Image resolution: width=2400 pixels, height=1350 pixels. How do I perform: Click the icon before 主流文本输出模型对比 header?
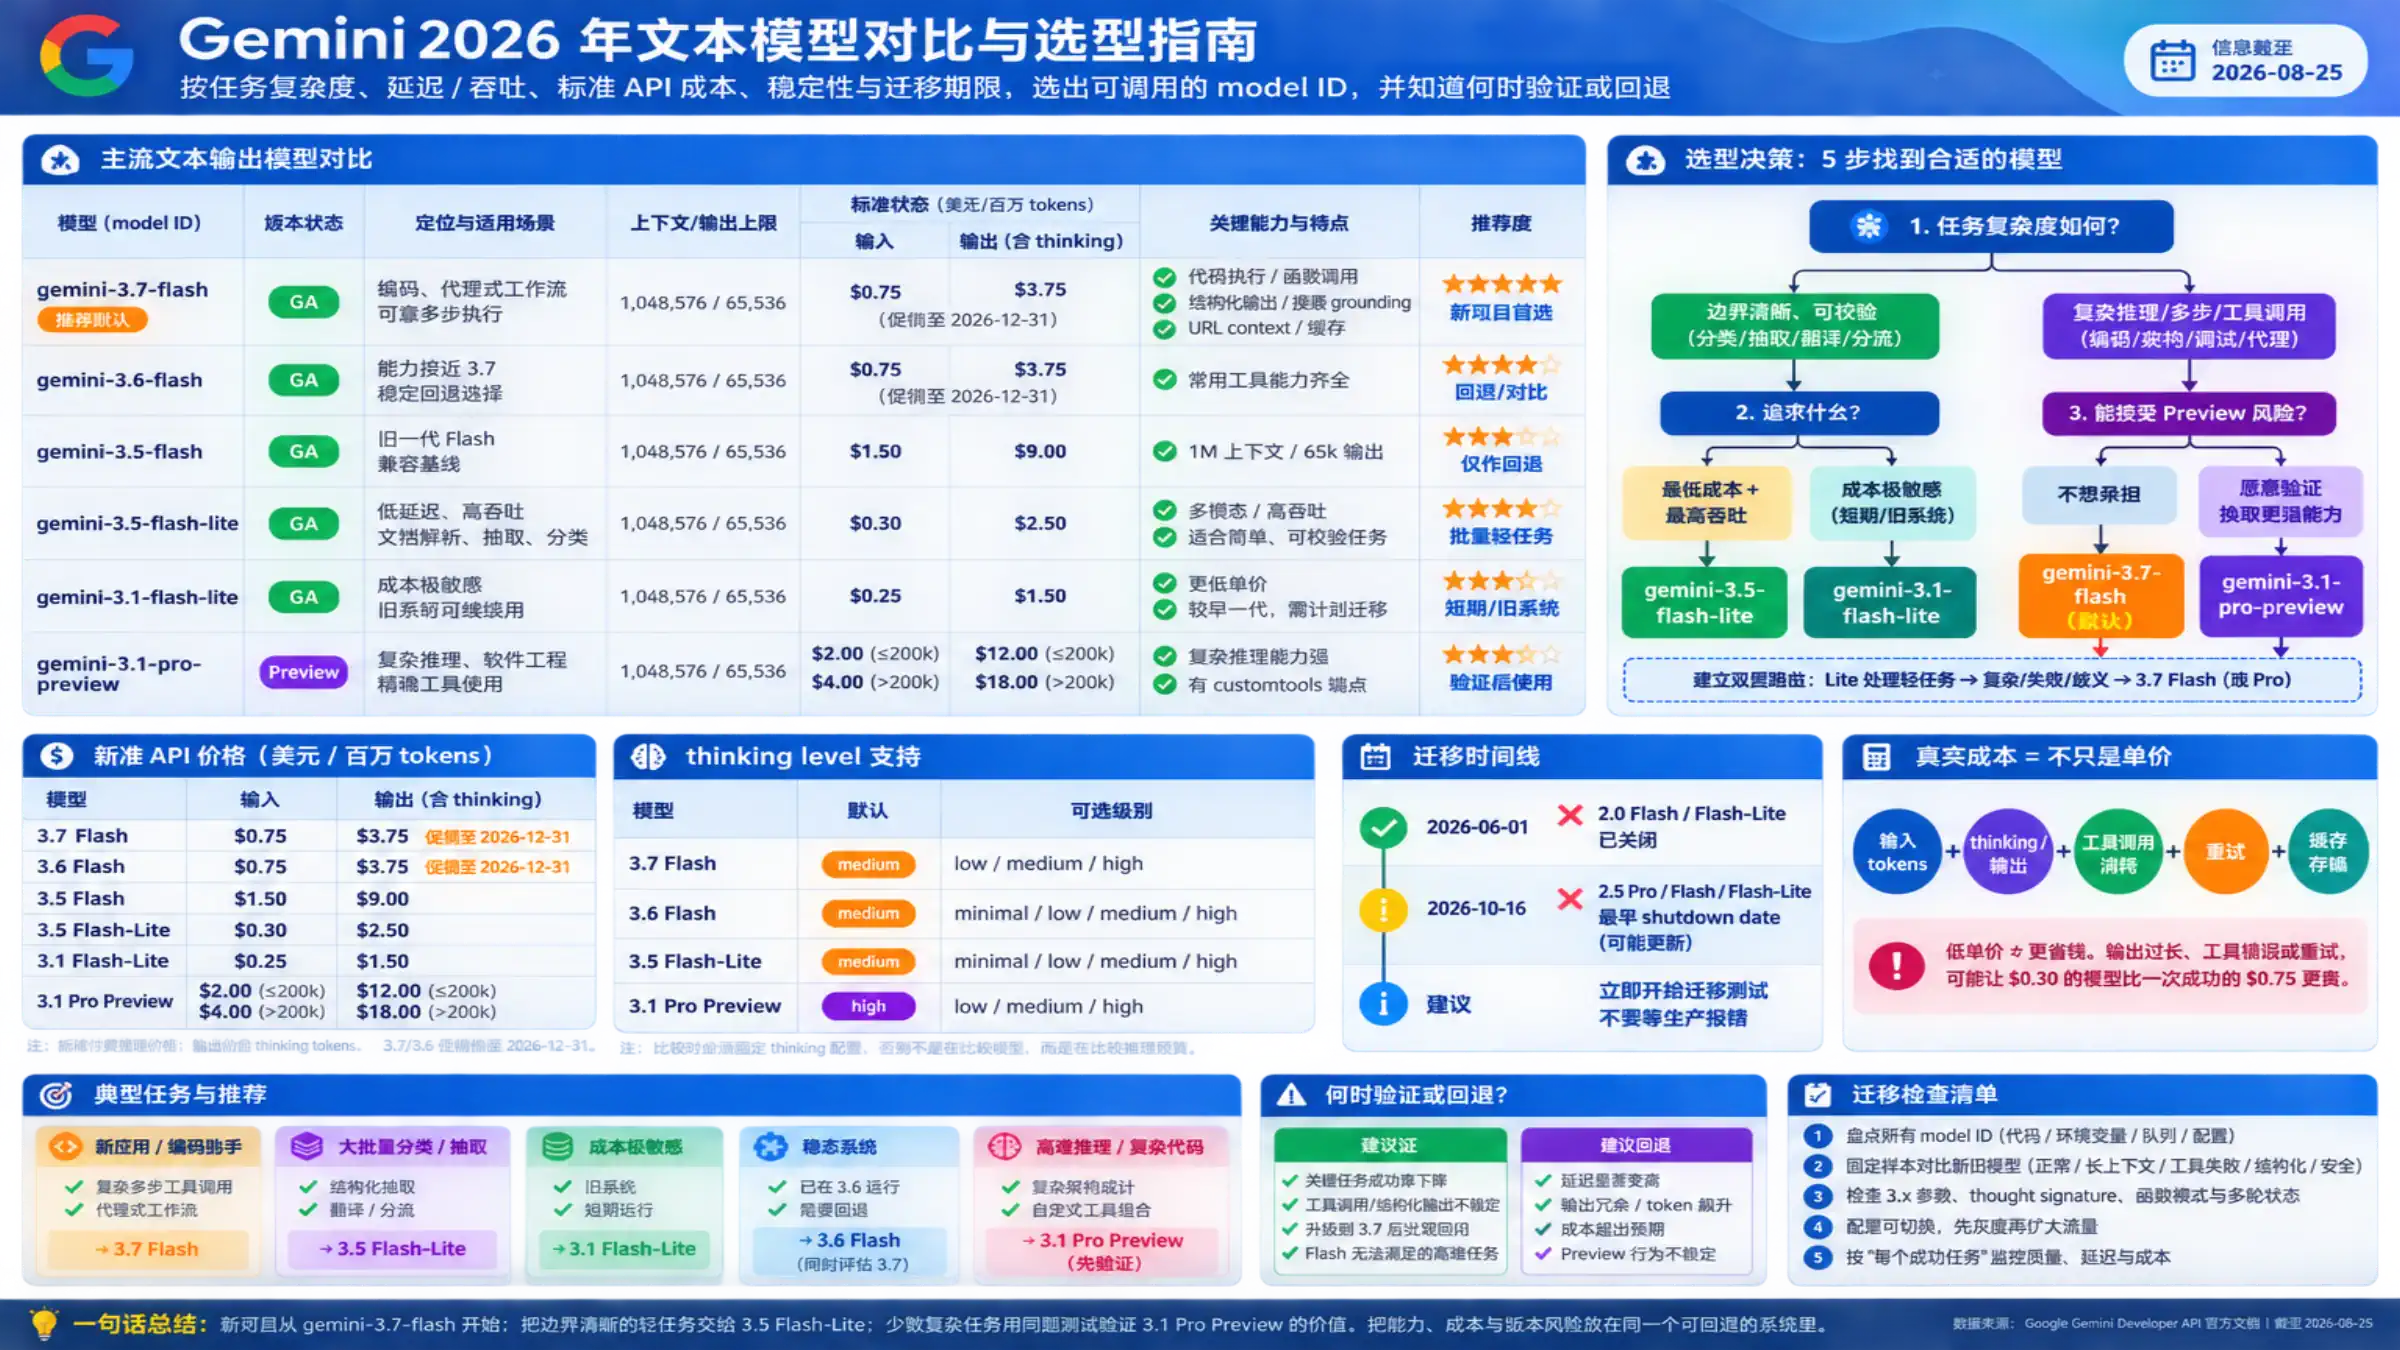click(60, 160)
